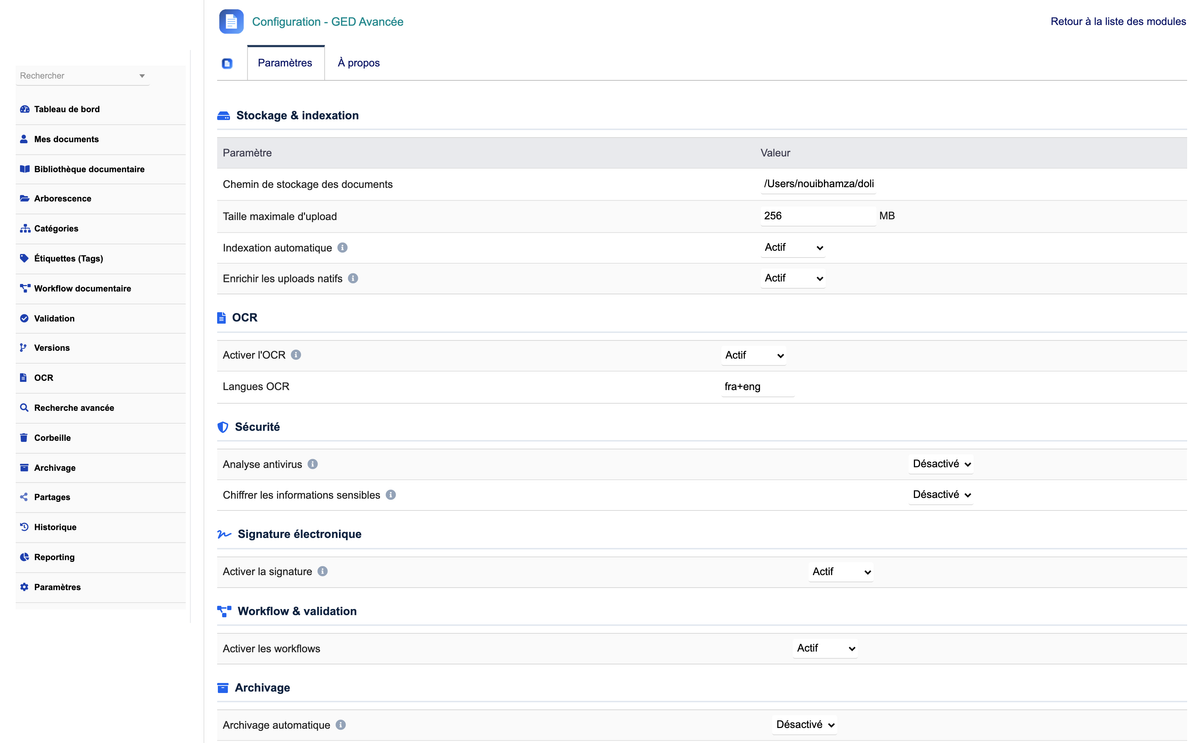Viewport: 1200px width, 743px height.
Task: Click the Recherche avancée magnifier icon
Action: click(x=24, y=408)
